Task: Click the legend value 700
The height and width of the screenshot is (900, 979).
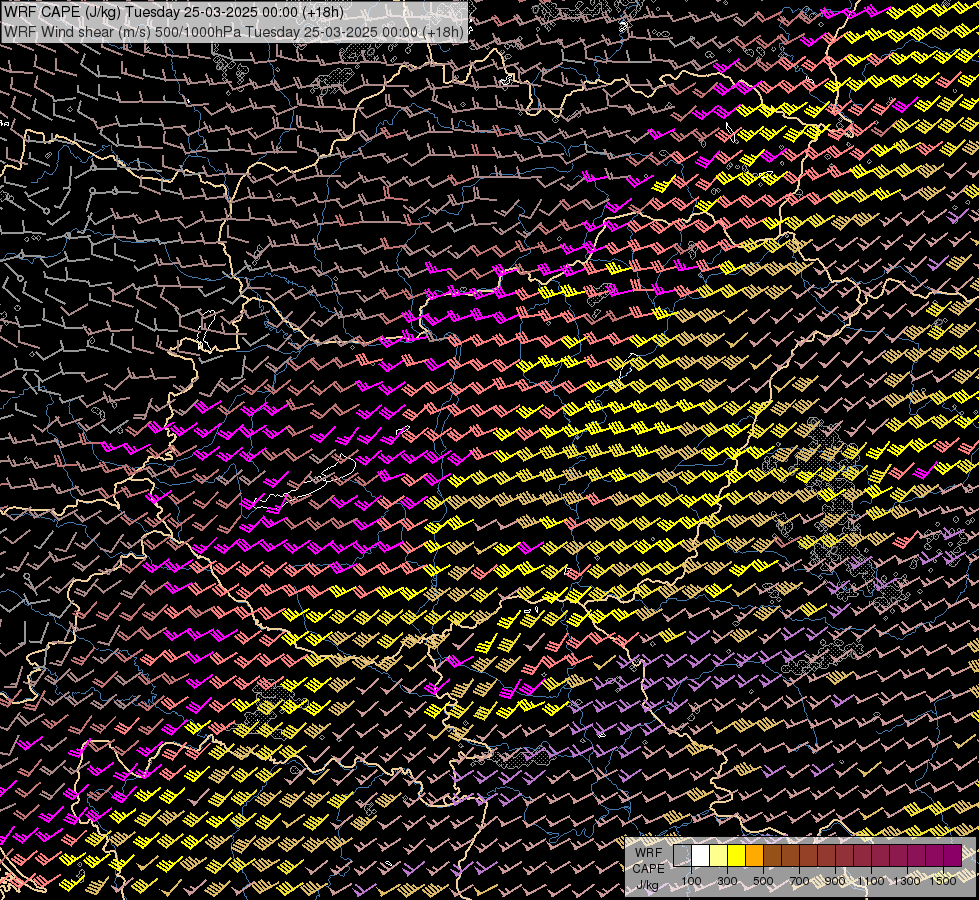Action: pyautogui.click(x=799, y=881)
